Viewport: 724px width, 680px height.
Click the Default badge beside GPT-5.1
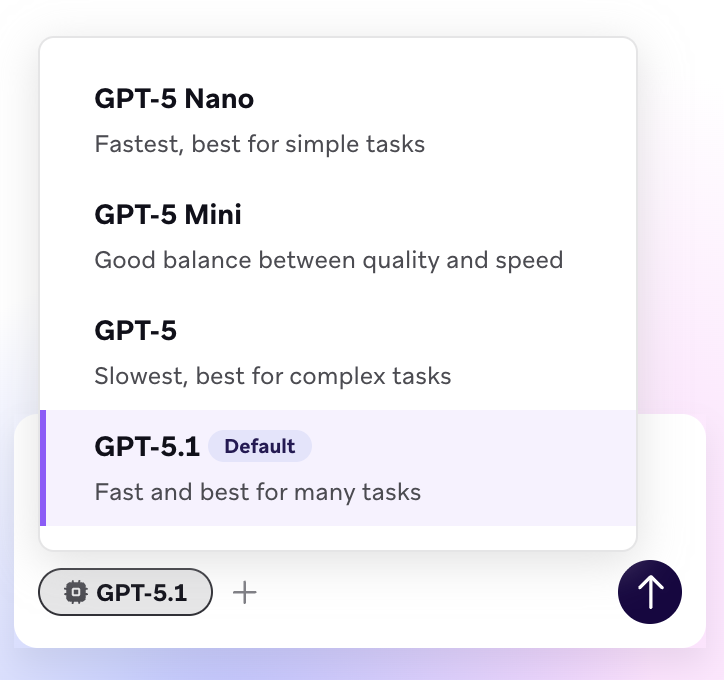[260, 447]
